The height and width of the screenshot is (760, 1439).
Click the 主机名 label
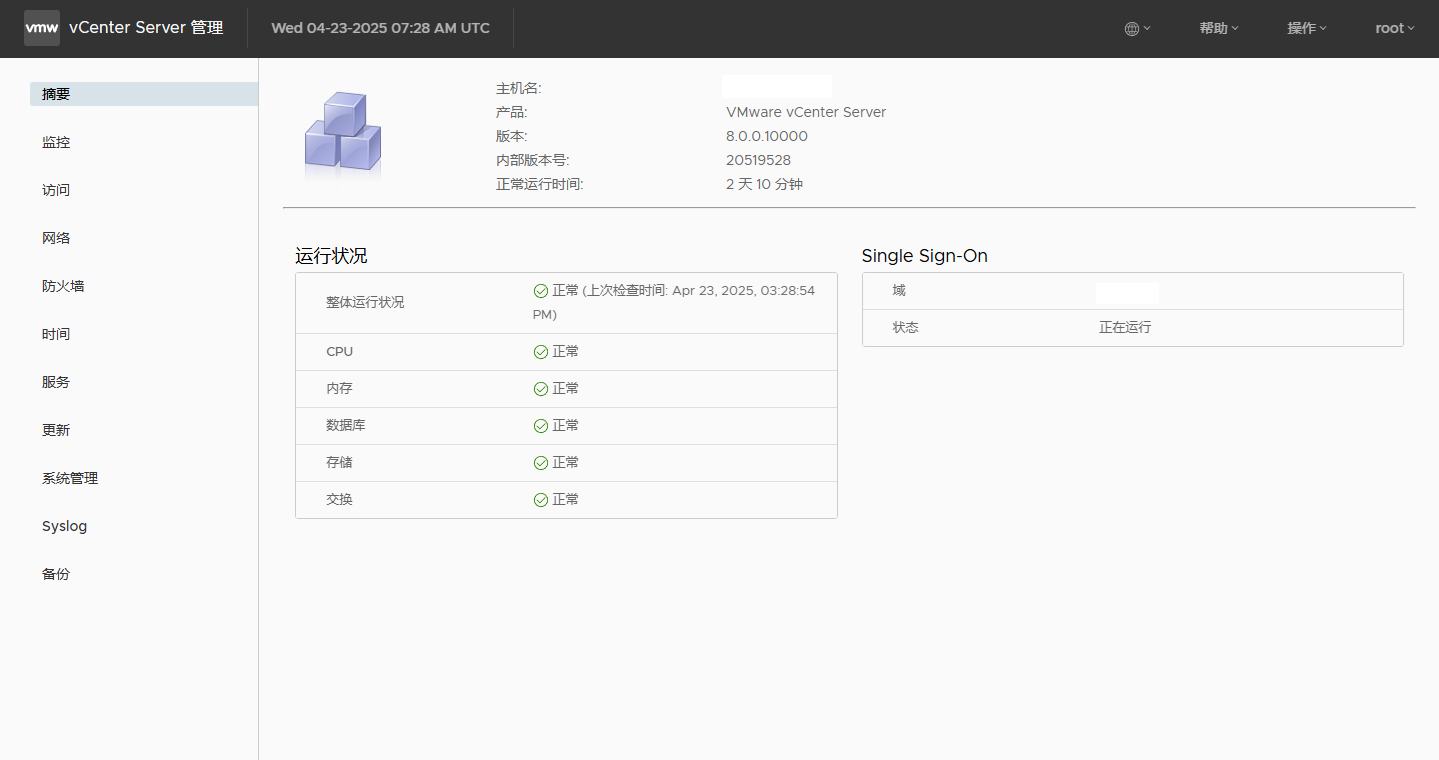519,88
